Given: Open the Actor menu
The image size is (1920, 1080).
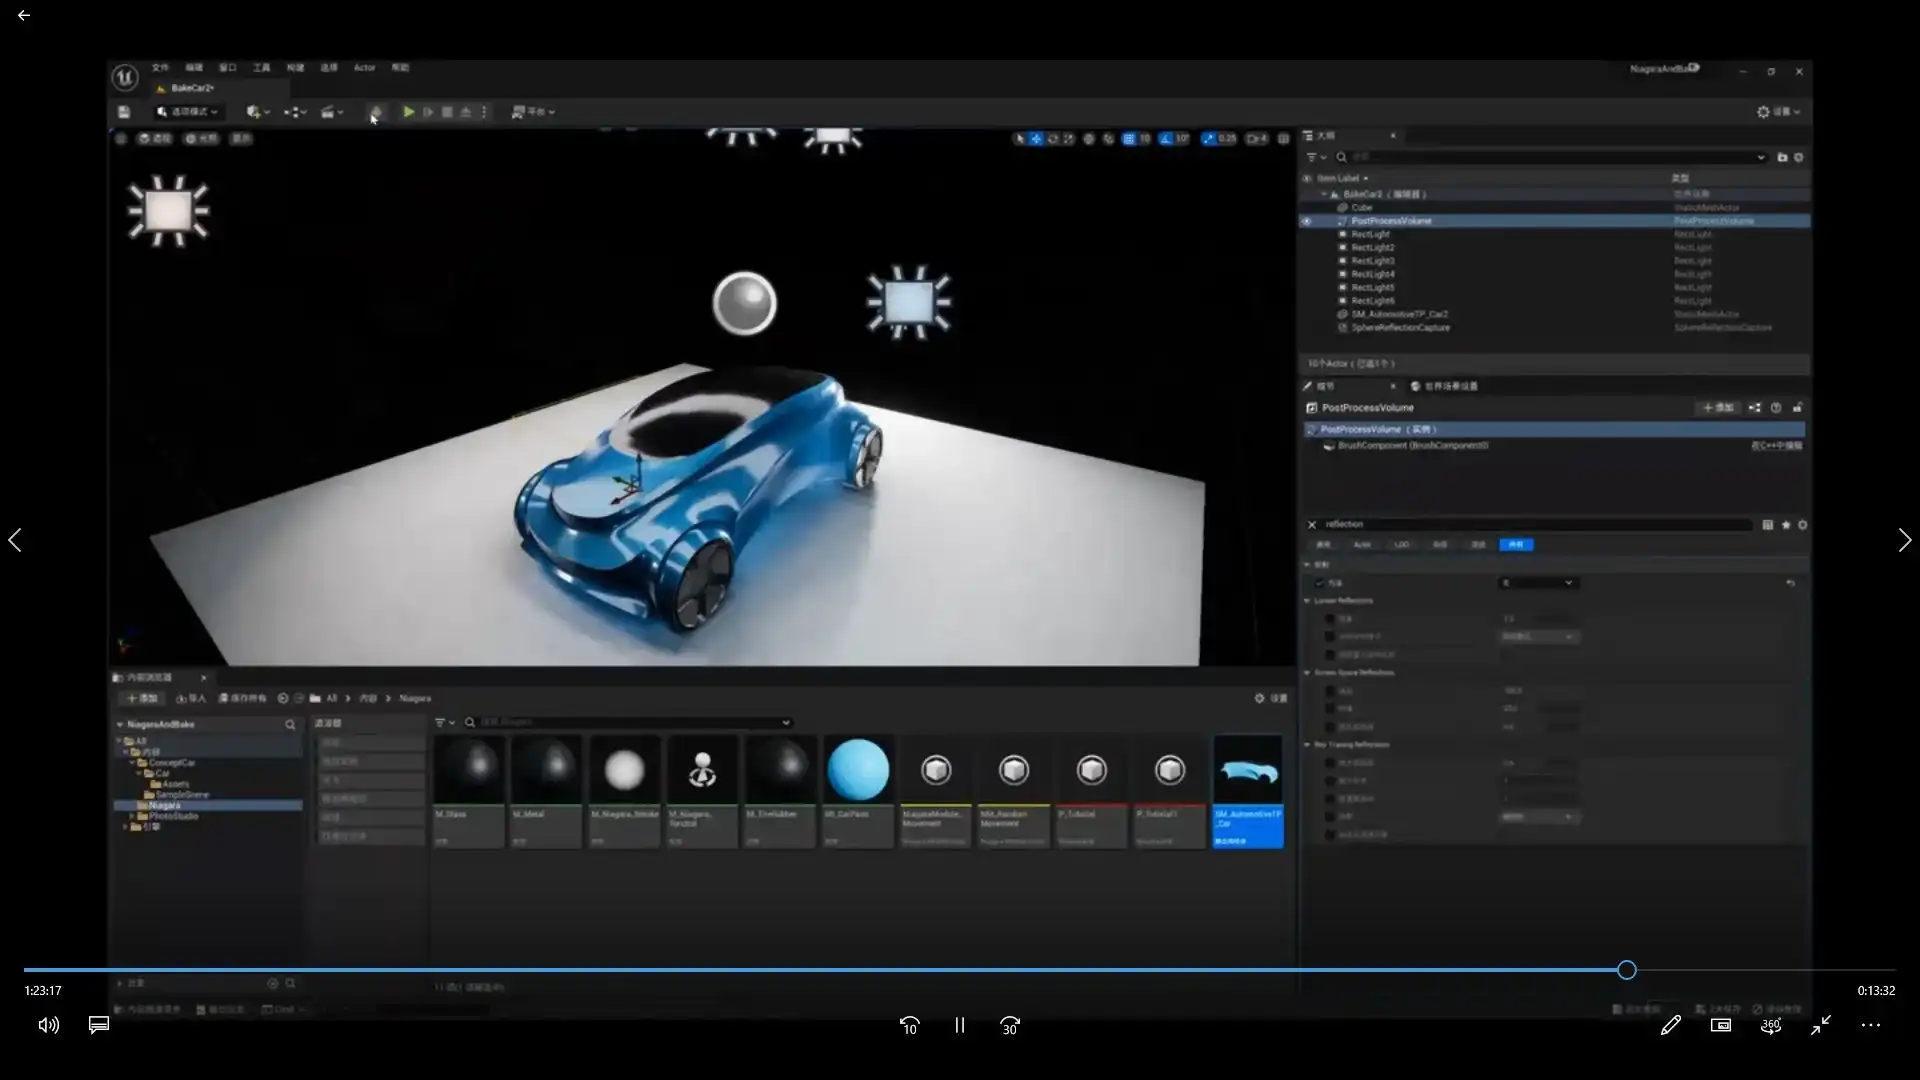Looking at the screenshot, I should 364,68.
